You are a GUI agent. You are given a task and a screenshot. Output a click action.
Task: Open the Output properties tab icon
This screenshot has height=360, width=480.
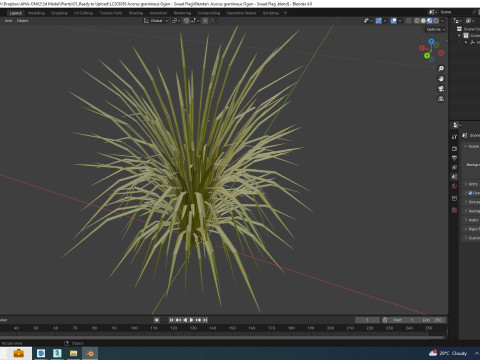click(x=454, y=158)
